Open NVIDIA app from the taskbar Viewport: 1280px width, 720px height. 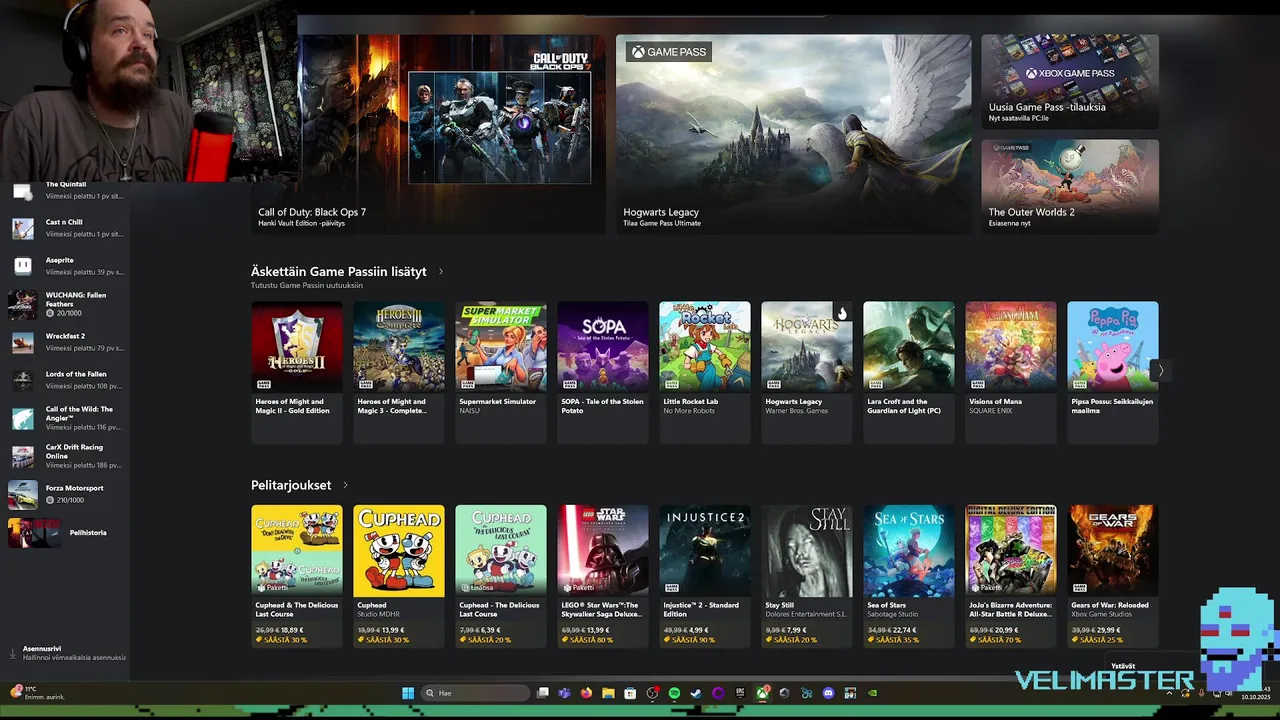(x=872, y=693)
